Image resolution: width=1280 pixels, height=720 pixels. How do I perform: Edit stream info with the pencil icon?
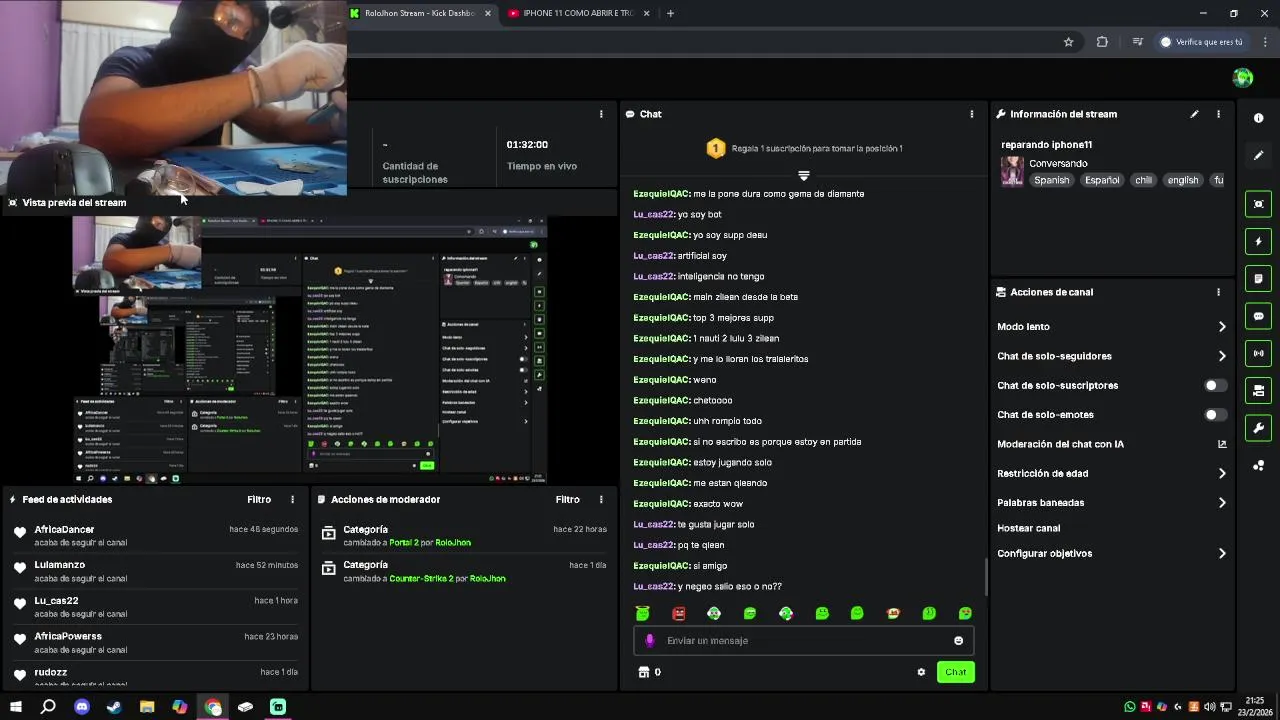[x=1194, y=114]
